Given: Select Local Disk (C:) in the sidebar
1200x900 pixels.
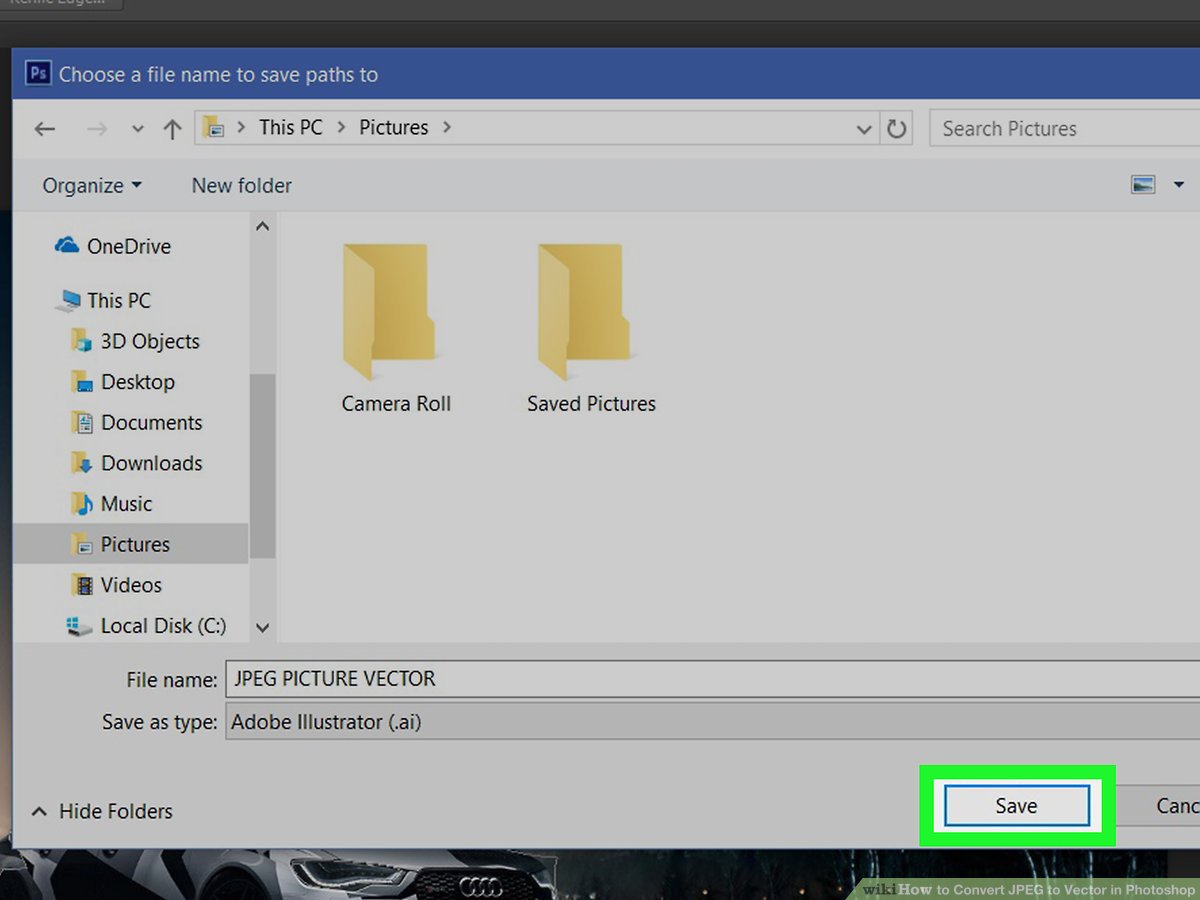Looking at the screenshot, I should (148, 625).
